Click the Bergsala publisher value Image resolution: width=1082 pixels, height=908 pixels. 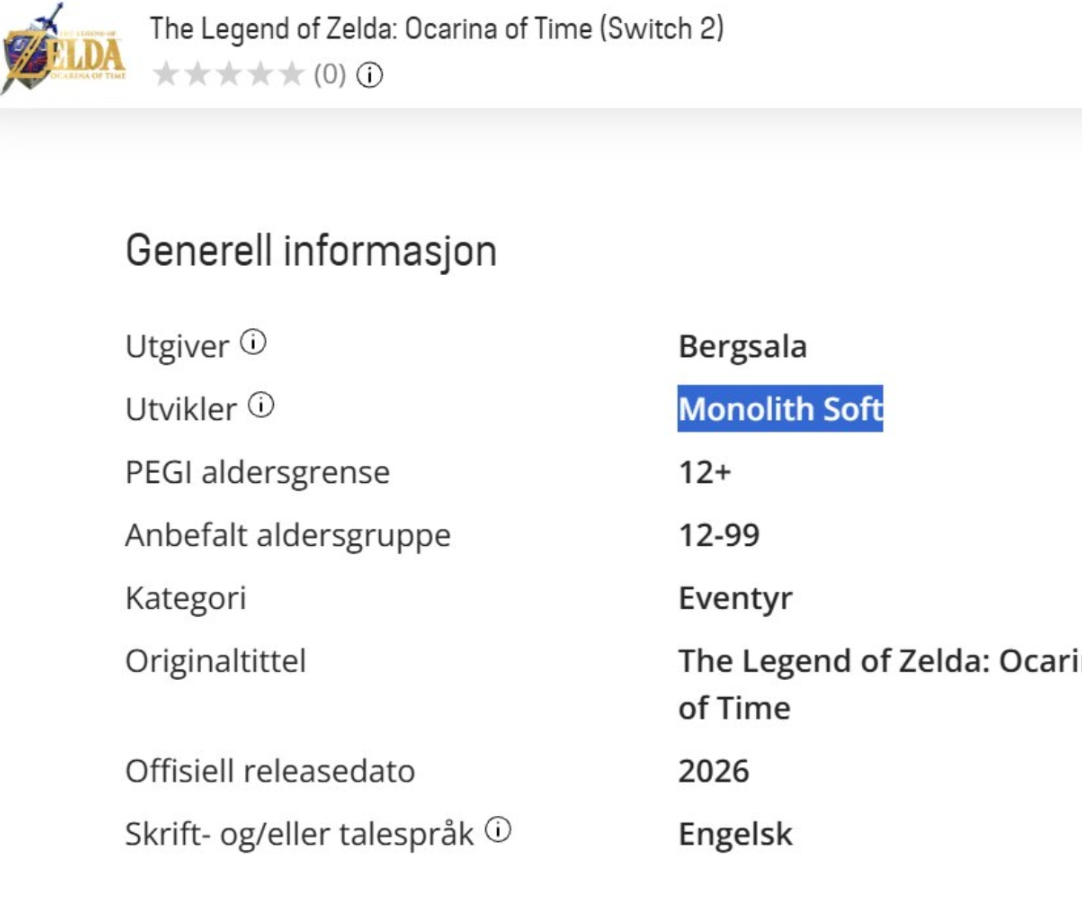pyautogui.click(x=742, y=346)
